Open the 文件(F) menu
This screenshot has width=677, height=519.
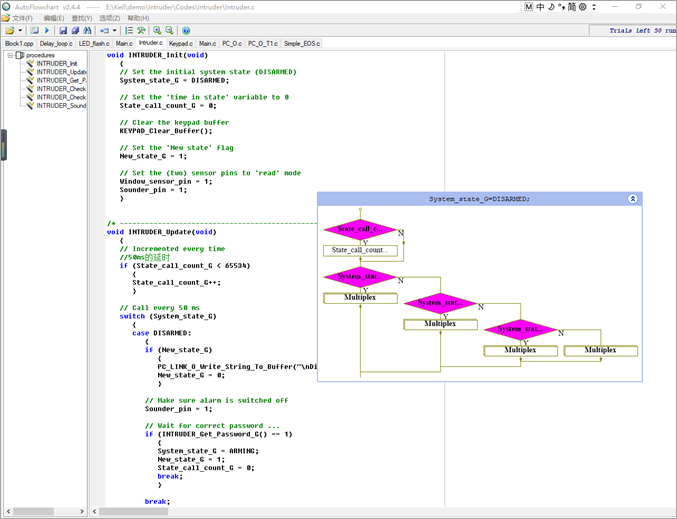coord(20,18)
